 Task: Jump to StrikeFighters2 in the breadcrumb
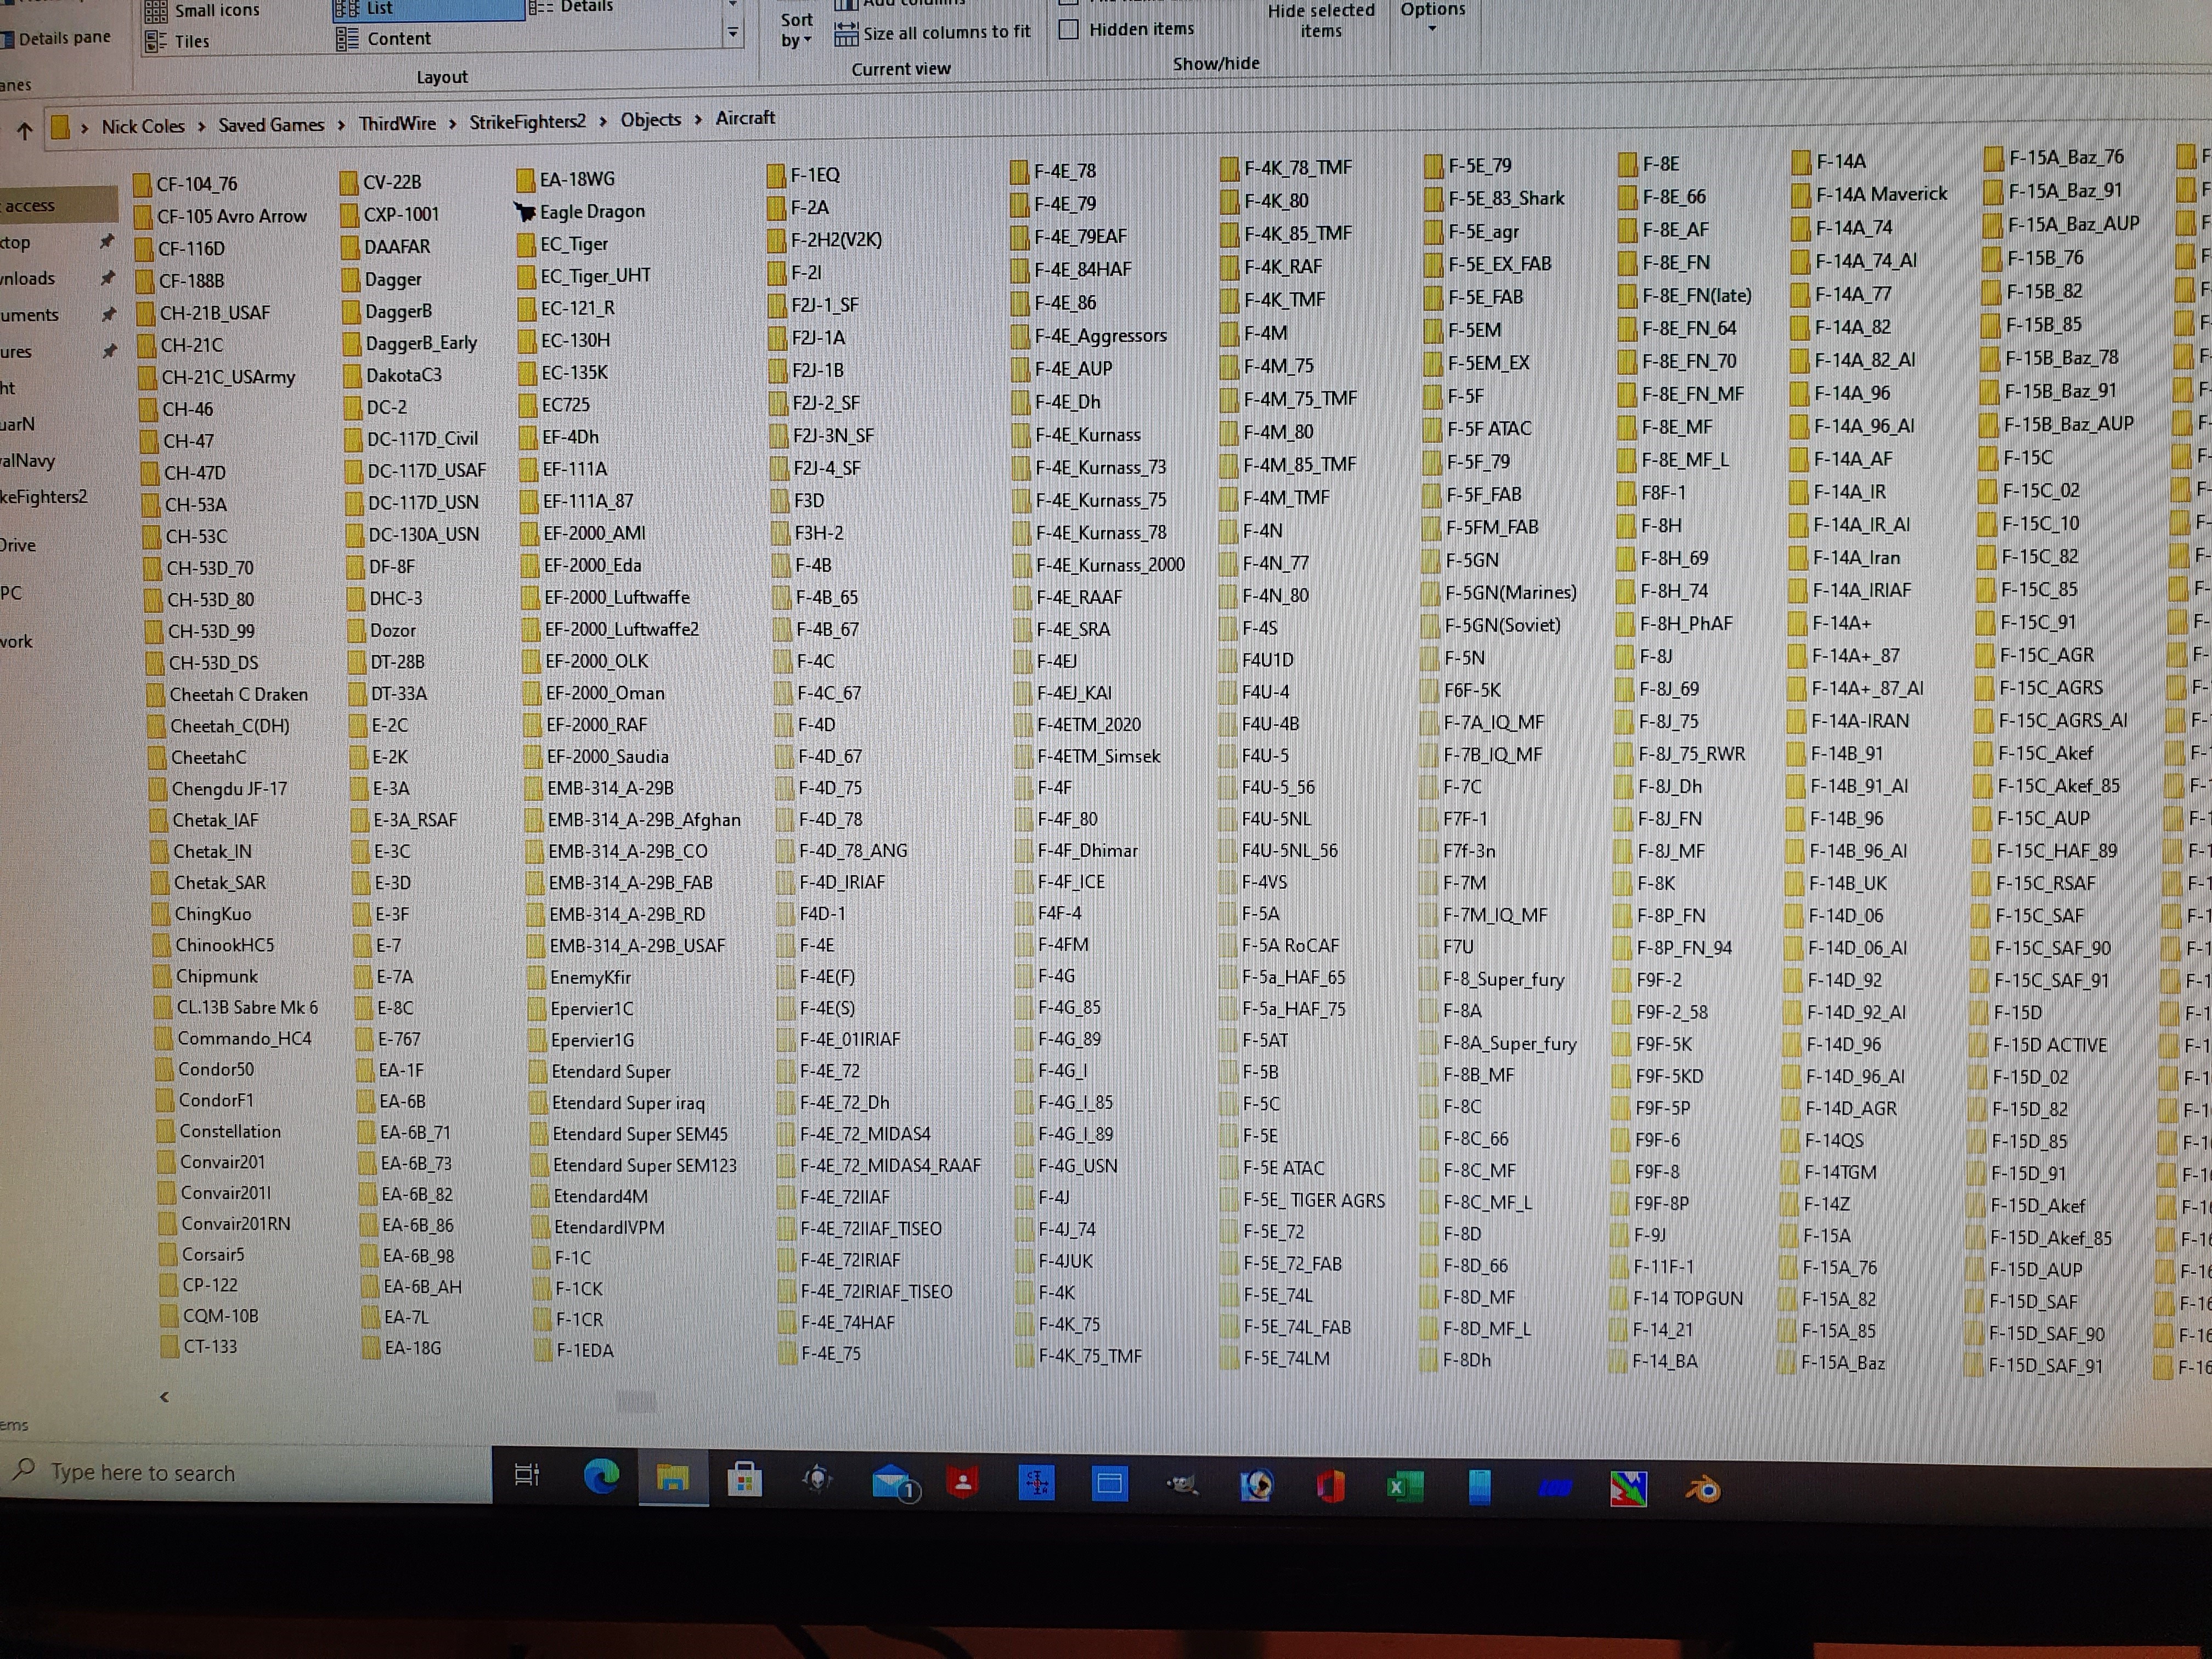527,122
